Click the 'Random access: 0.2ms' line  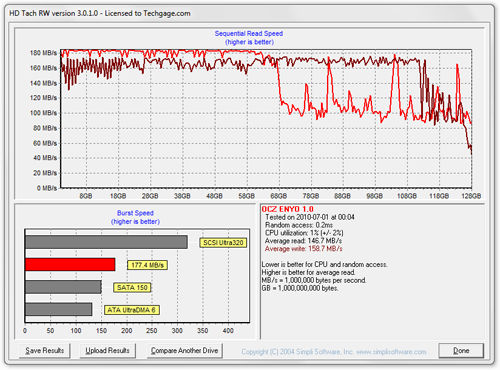pos(299,225)
